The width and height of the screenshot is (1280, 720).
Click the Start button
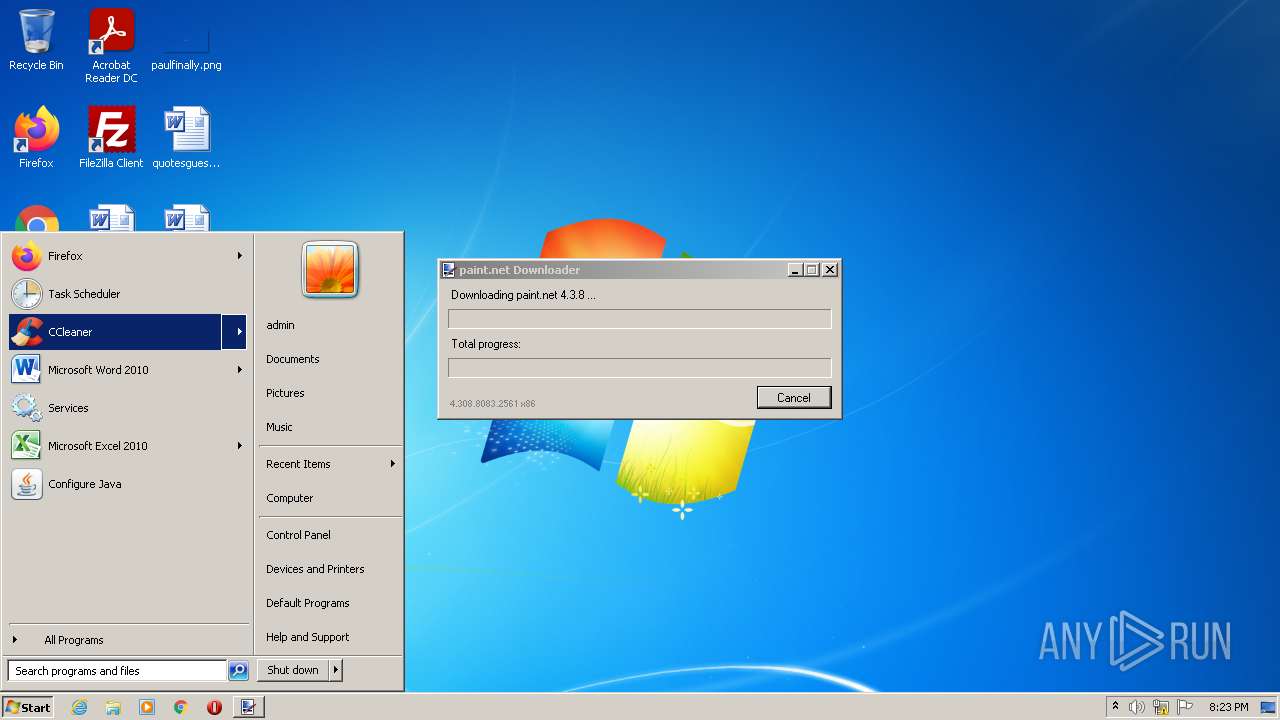[28, 707]
